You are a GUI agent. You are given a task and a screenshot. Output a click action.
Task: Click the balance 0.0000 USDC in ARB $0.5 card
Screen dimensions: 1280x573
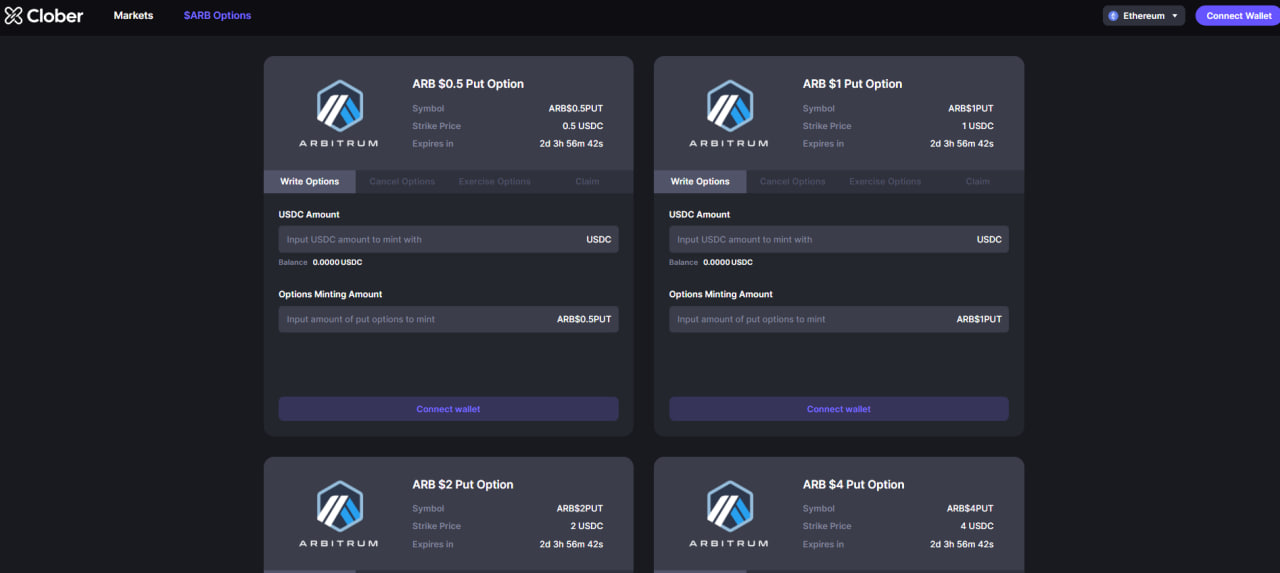[x=337, y=262]
